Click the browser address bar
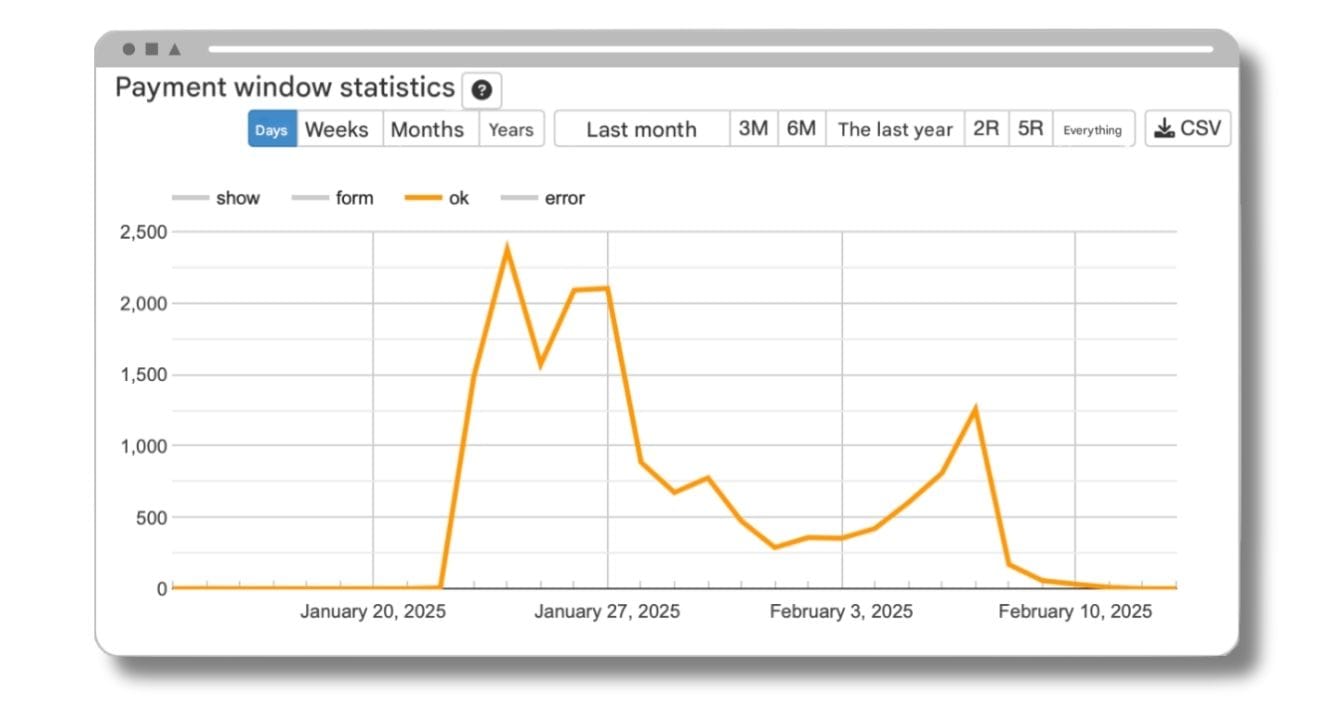This screenshot has width=1338, height=702. [710, 48]
